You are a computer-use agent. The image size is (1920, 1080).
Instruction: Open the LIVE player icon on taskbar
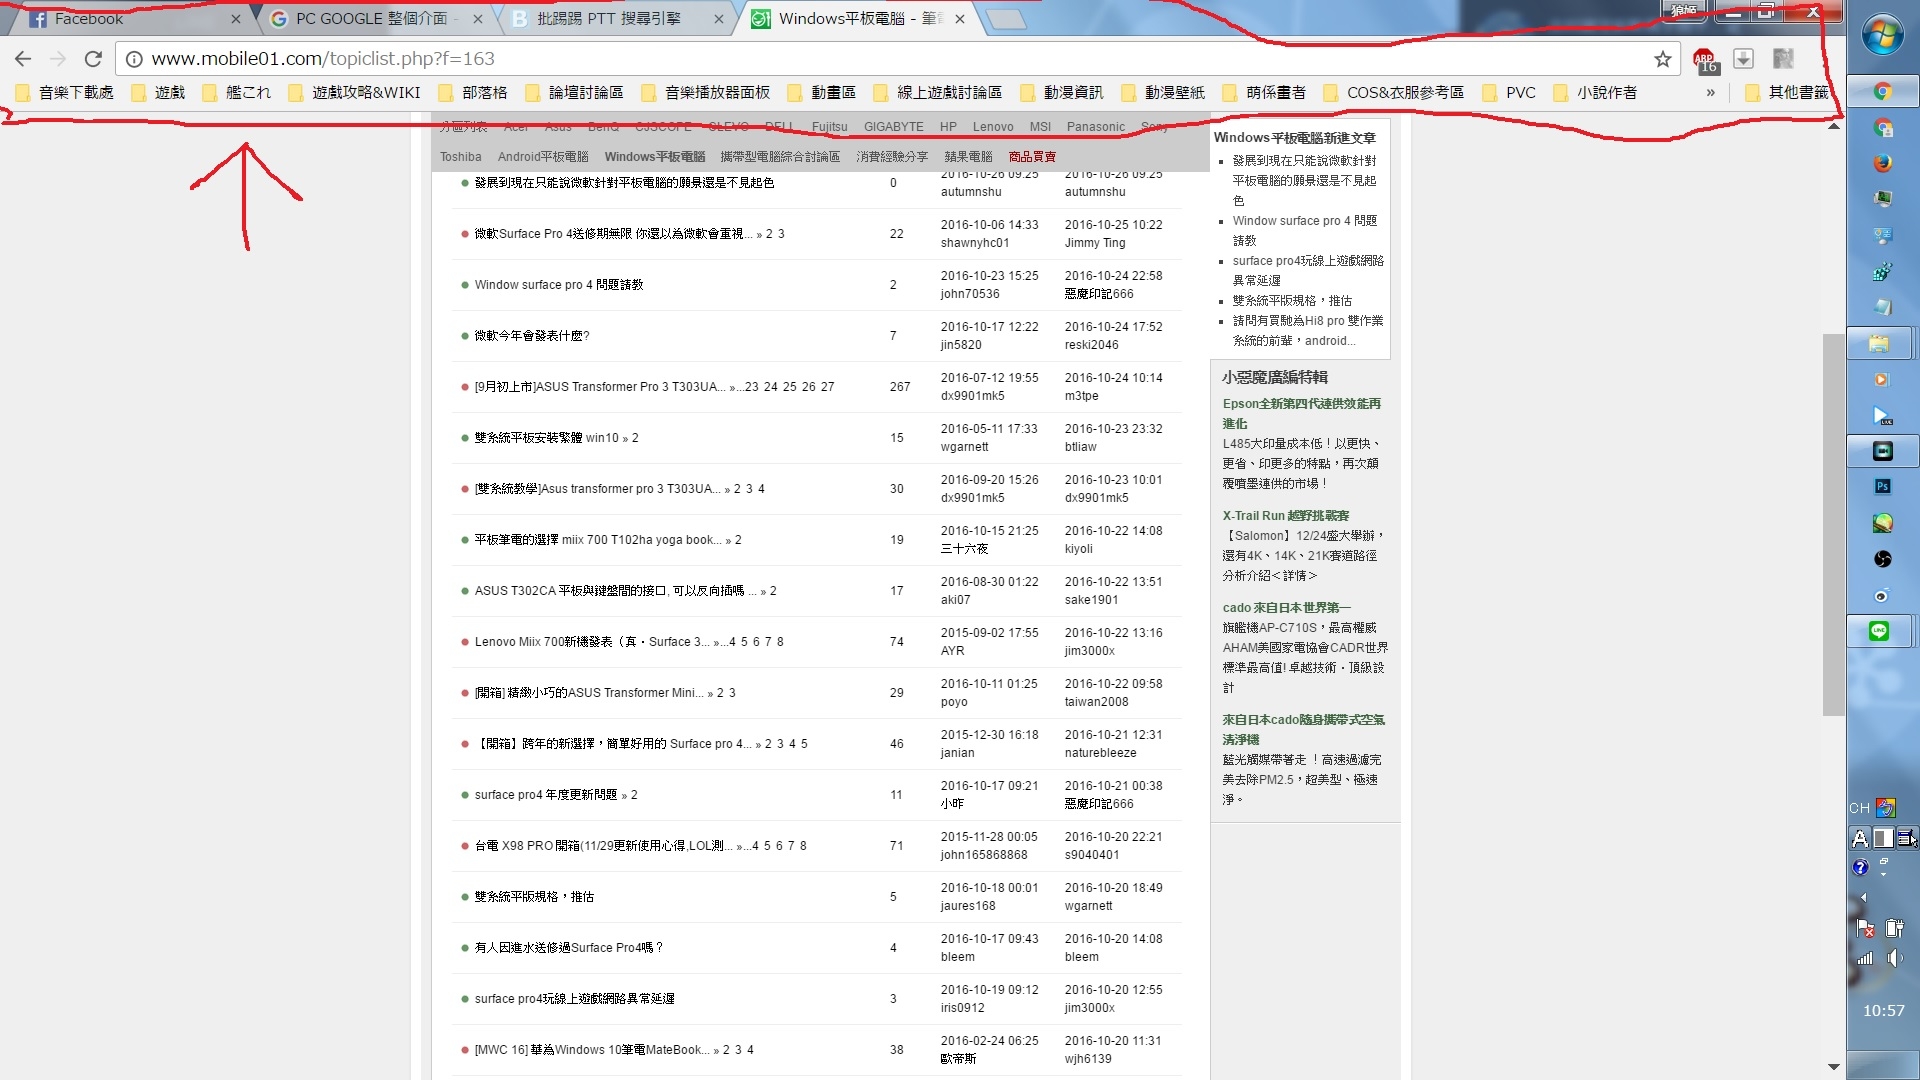click(x=1883, y=415)
